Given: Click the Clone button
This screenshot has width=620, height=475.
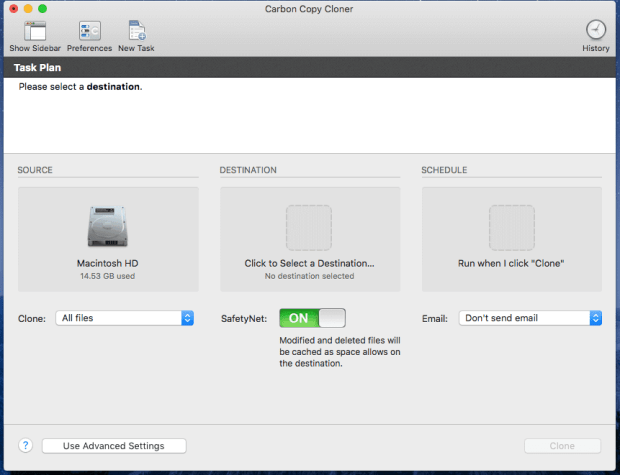Looking at the screenshot, I should 562,446.
